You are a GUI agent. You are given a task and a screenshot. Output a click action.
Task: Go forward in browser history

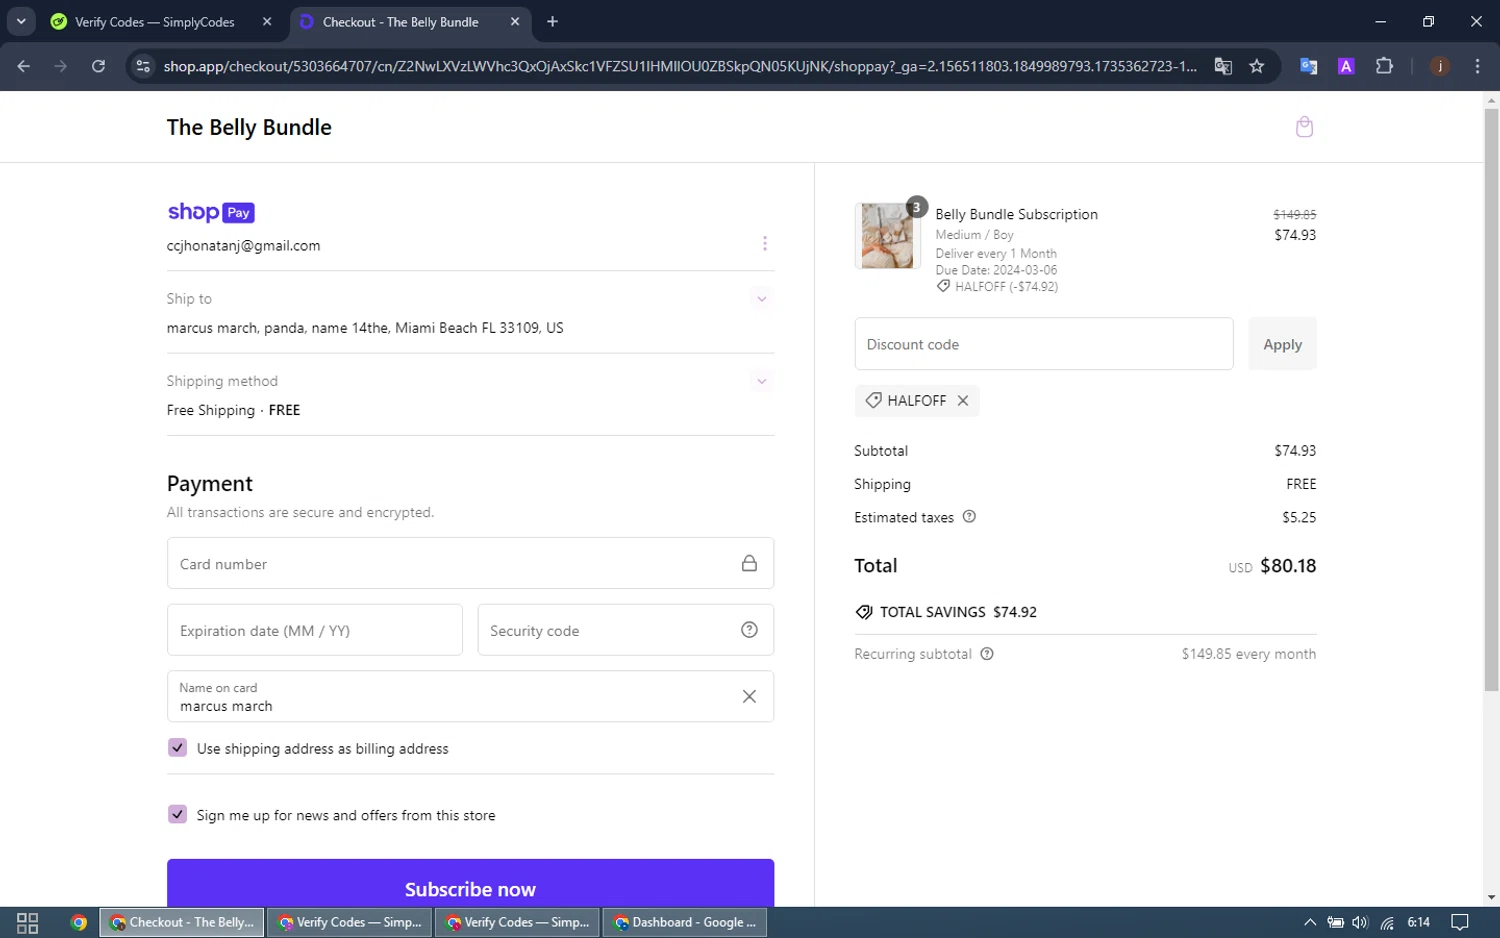tap(61, 66)
